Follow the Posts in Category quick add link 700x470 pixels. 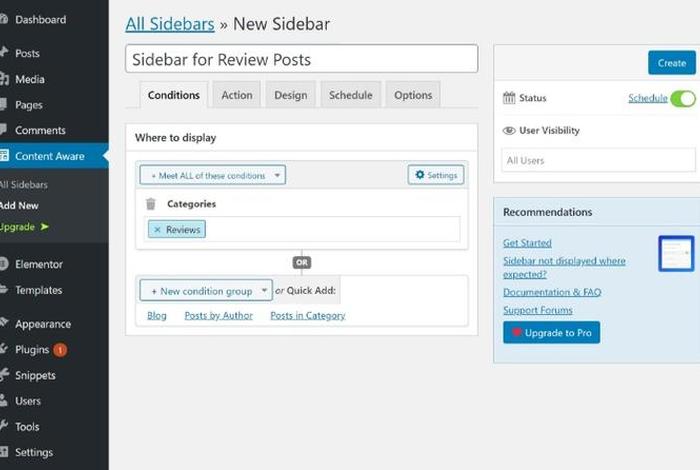pos(308,316)
